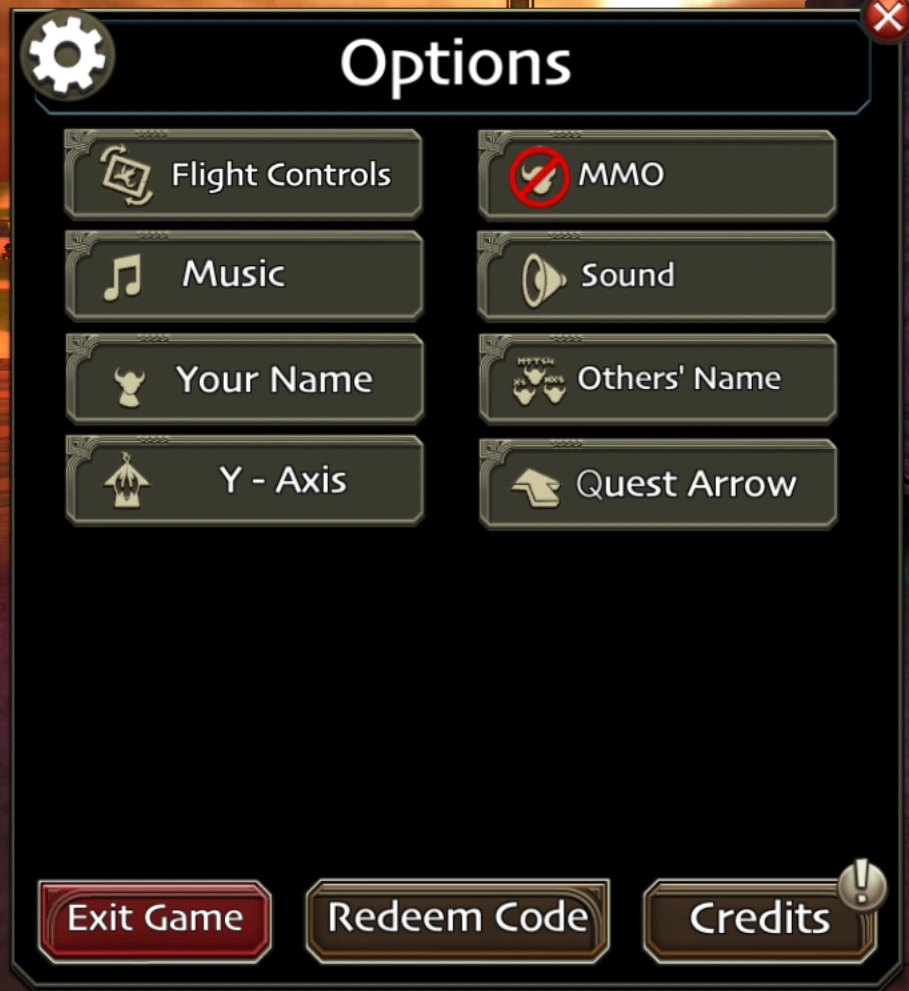Toggle Others' Name display
Viewport: 909px width, 991px height.
[657, 380]
